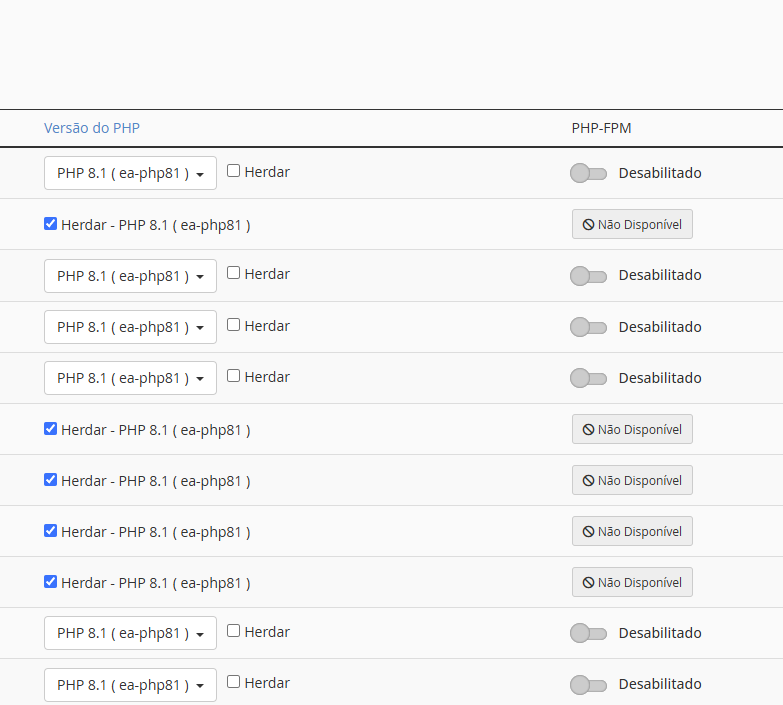Enable the fifth Desabilitado PHP-FPM toggle from top
The height and width of the screenshot is (705, 783).
click(588, 633)
